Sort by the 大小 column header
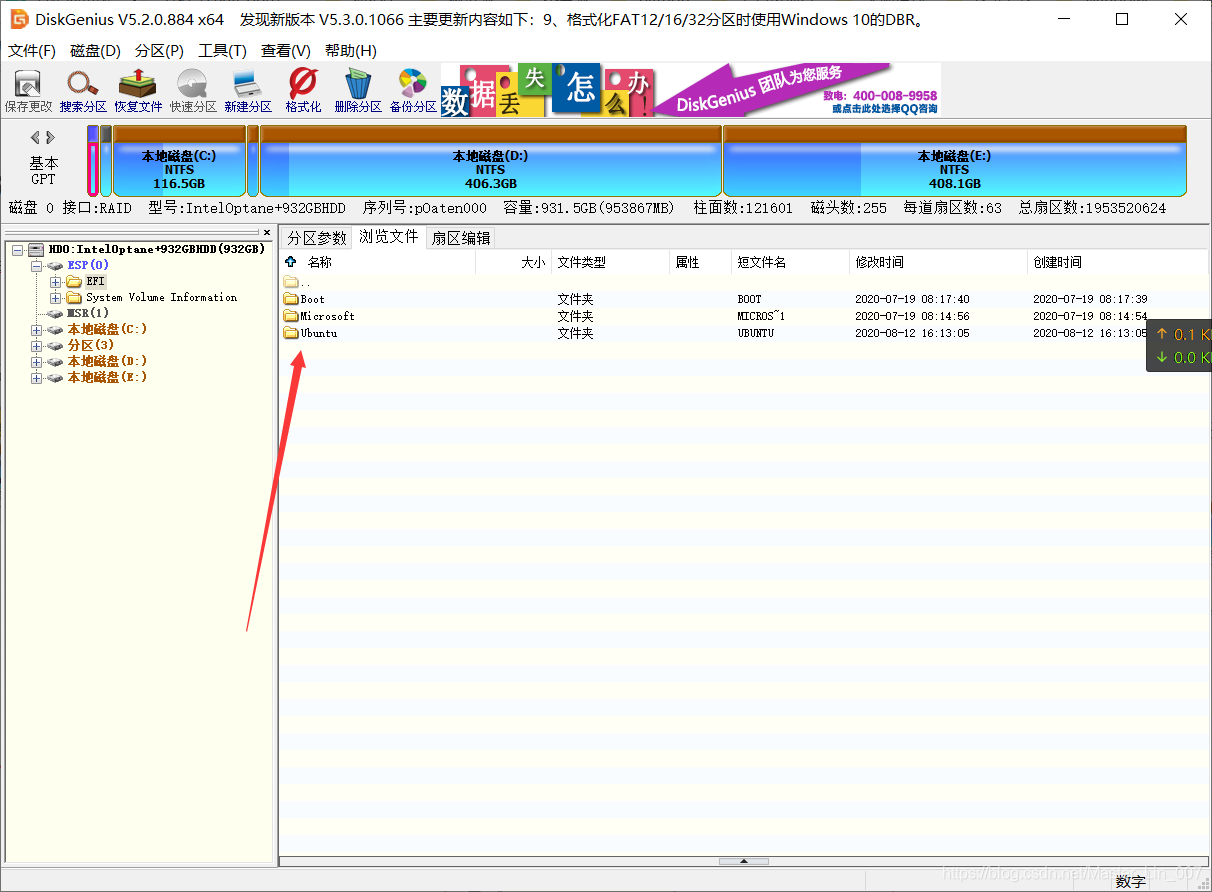Screen dimensions: 1212x892 pyautogui.click(x=533, y=262)
